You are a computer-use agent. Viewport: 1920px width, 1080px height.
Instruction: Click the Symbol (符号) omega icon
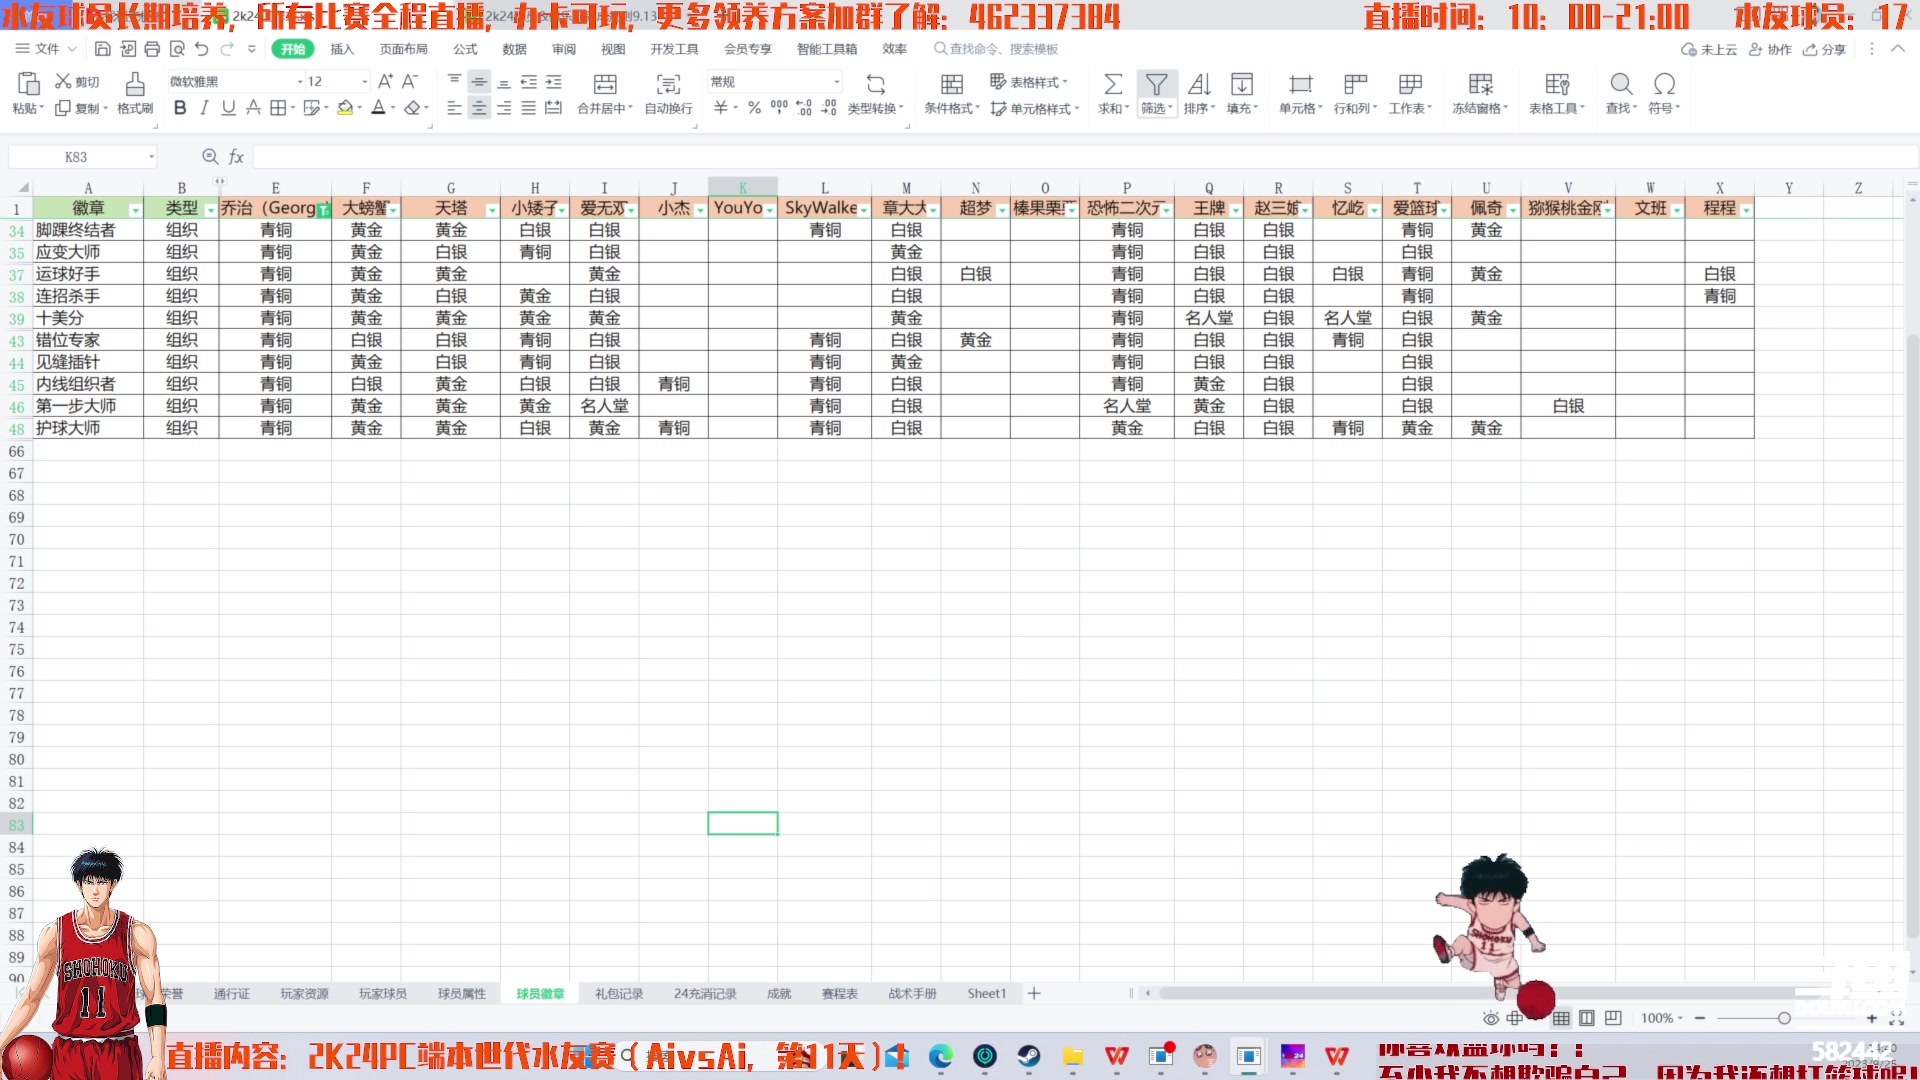coord(1664,84)
